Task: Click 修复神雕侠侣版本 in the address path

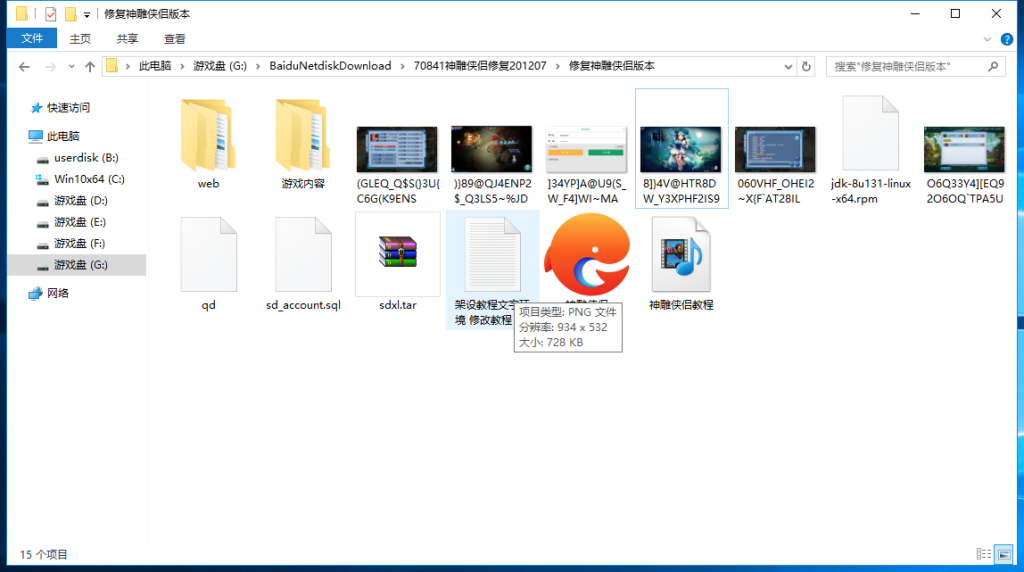Action: click(x=612, y=66)
